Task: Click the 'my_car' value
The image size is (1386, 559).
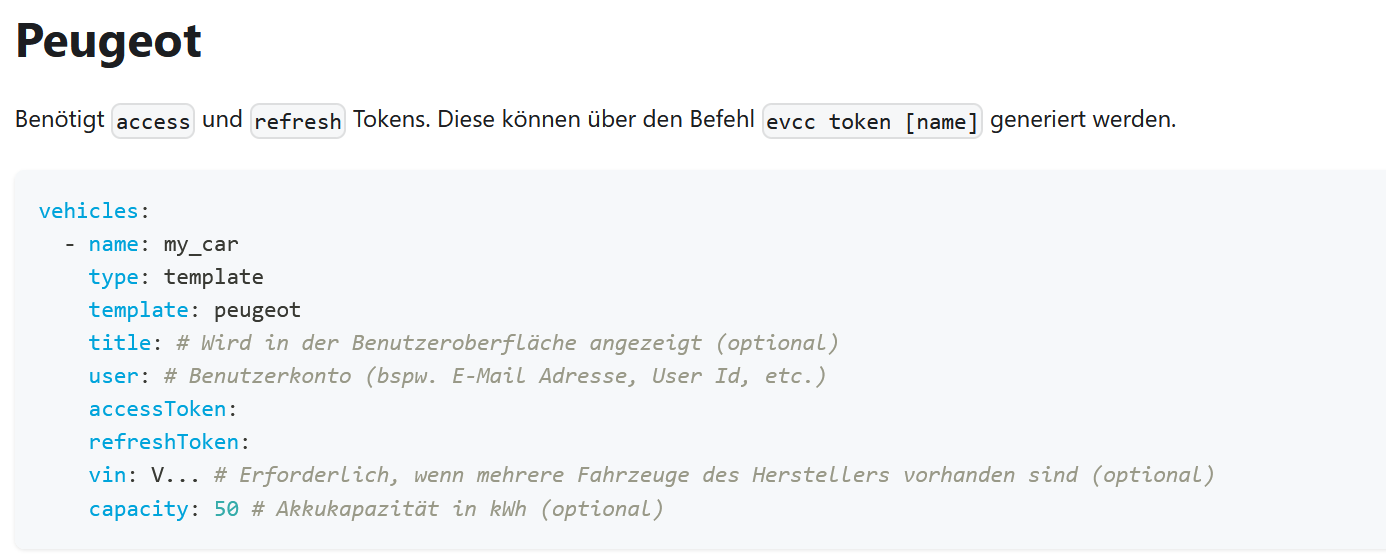Action: click(201, 244)
